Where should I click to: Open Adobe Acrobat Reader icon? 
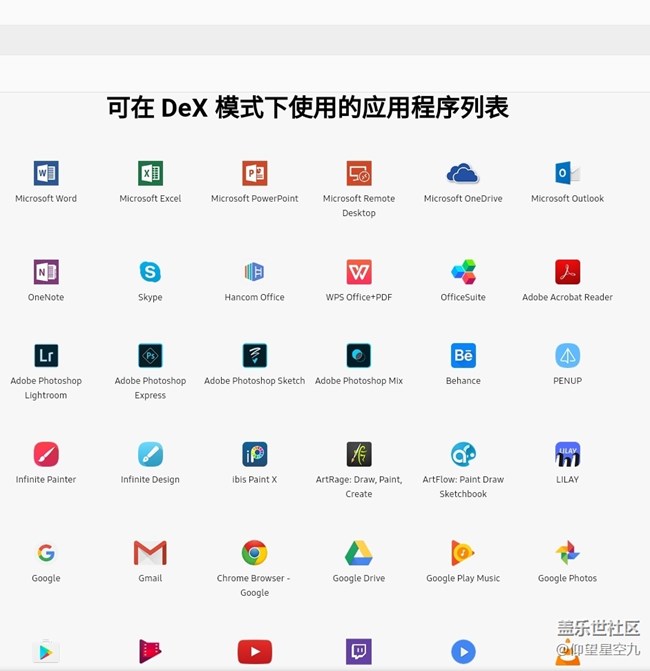tap(567, 272)
